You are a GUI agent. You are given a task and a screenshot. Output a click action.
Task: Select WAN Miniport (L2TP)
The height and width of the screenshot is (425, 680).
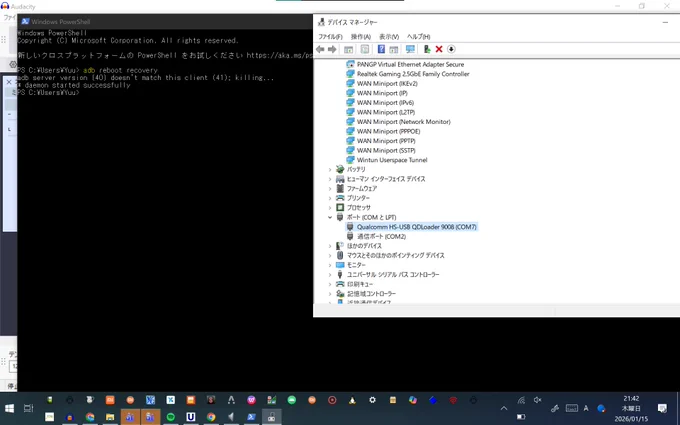coord(386,112)
